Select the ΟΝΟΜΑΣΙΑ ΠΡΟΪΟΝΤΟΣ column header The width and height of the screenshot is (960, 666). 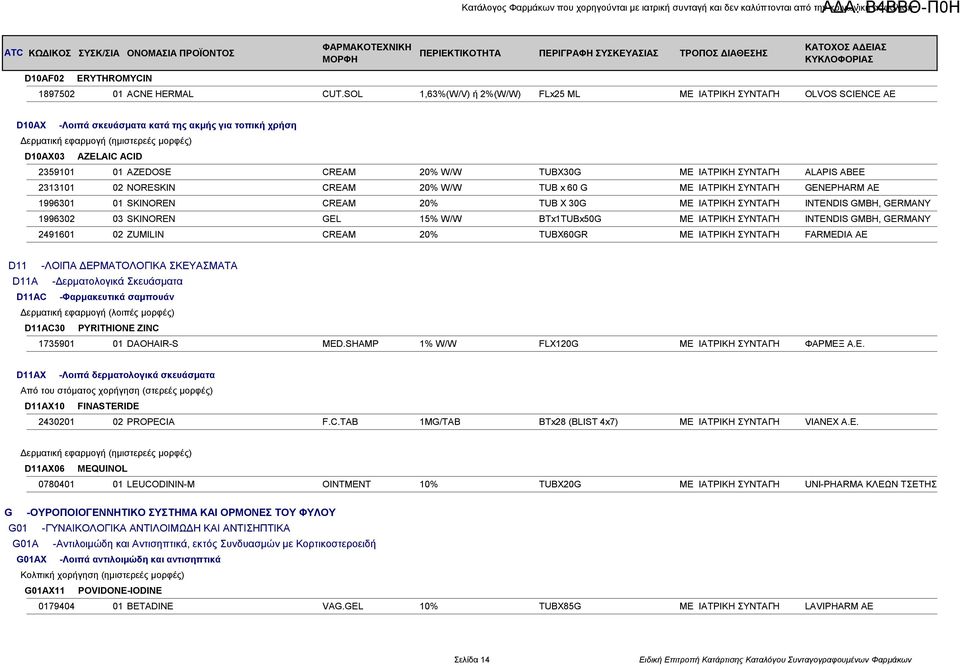coord(181,53)
